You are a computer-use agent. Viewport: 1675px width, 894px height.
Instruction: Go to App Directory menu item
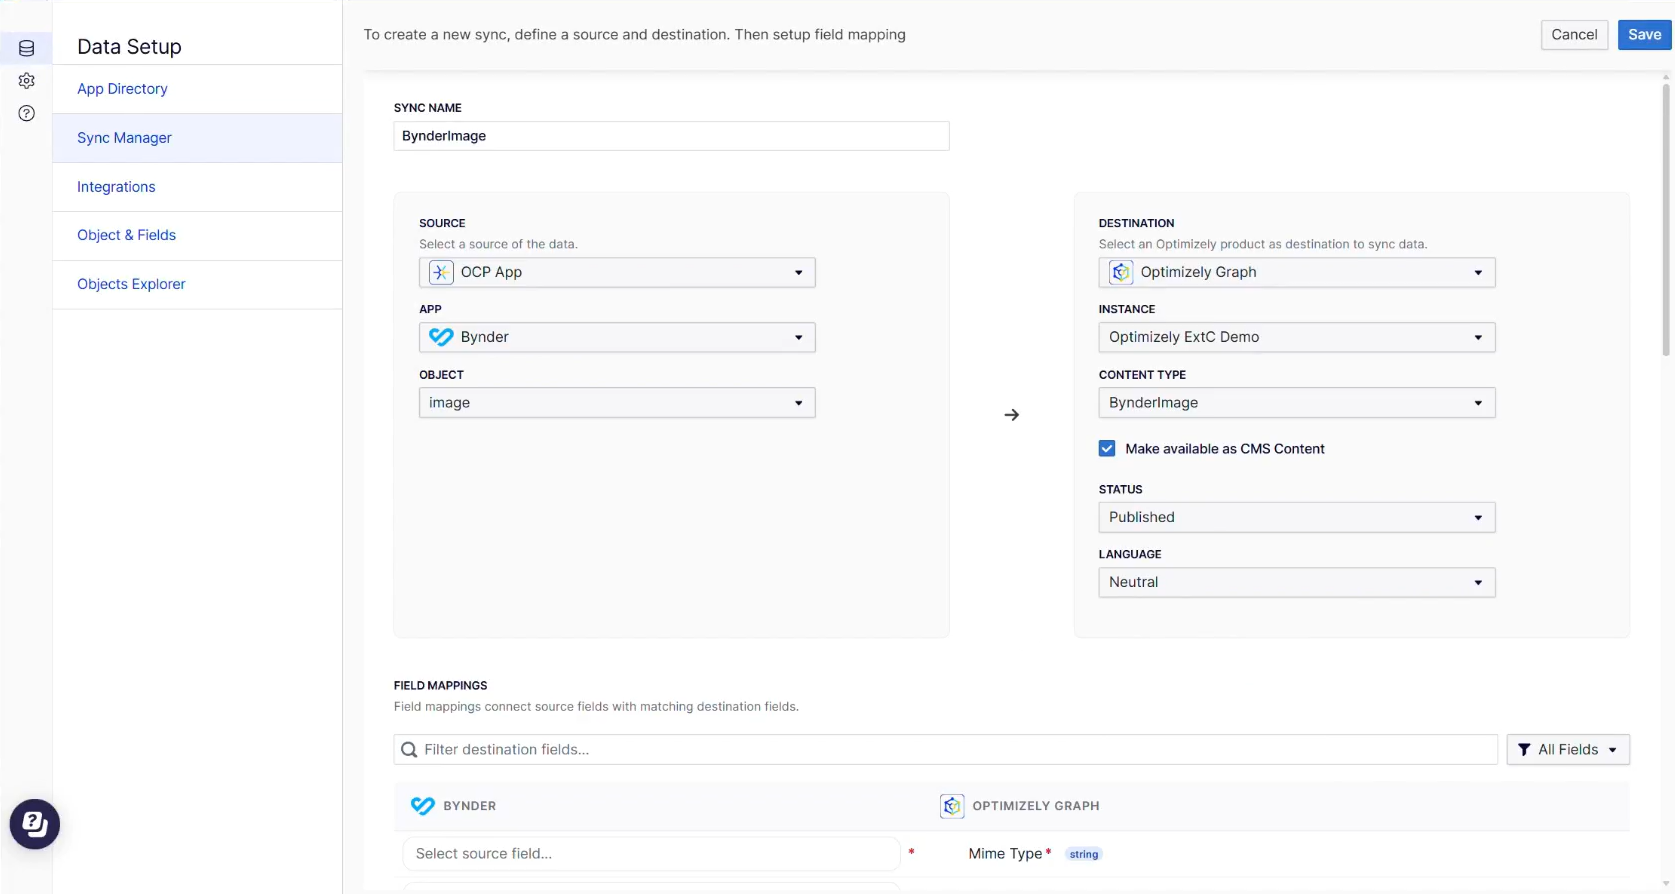tap(122, 89)
